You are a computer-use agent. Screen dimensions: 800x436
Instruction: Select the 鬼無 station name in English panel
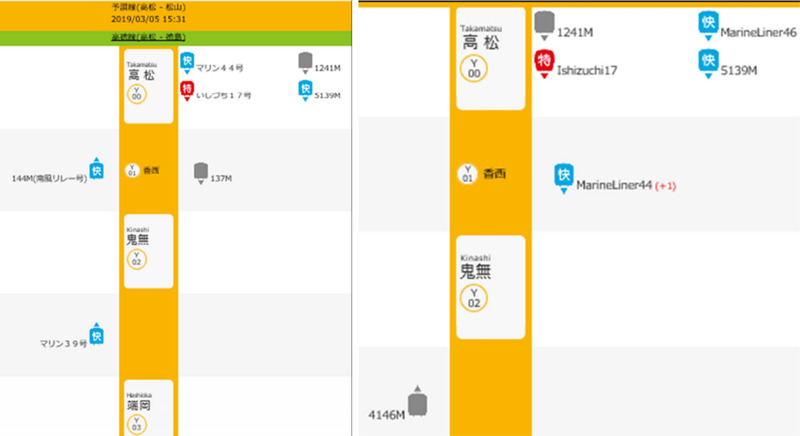[476, 271]
